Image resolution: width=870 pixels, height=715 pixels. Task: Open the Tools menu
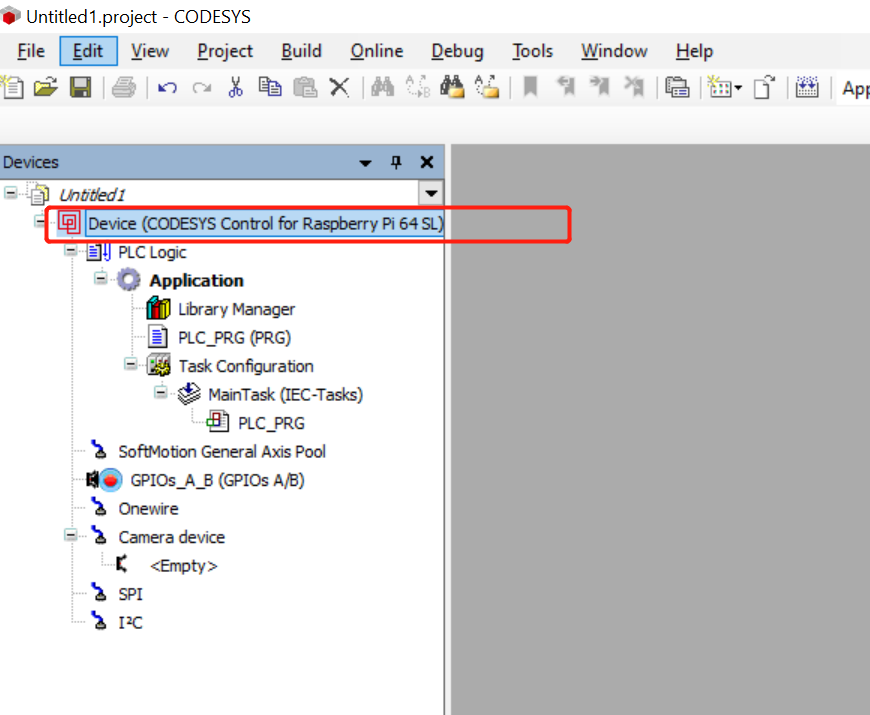pyautogui.click(x=532, y=51)
